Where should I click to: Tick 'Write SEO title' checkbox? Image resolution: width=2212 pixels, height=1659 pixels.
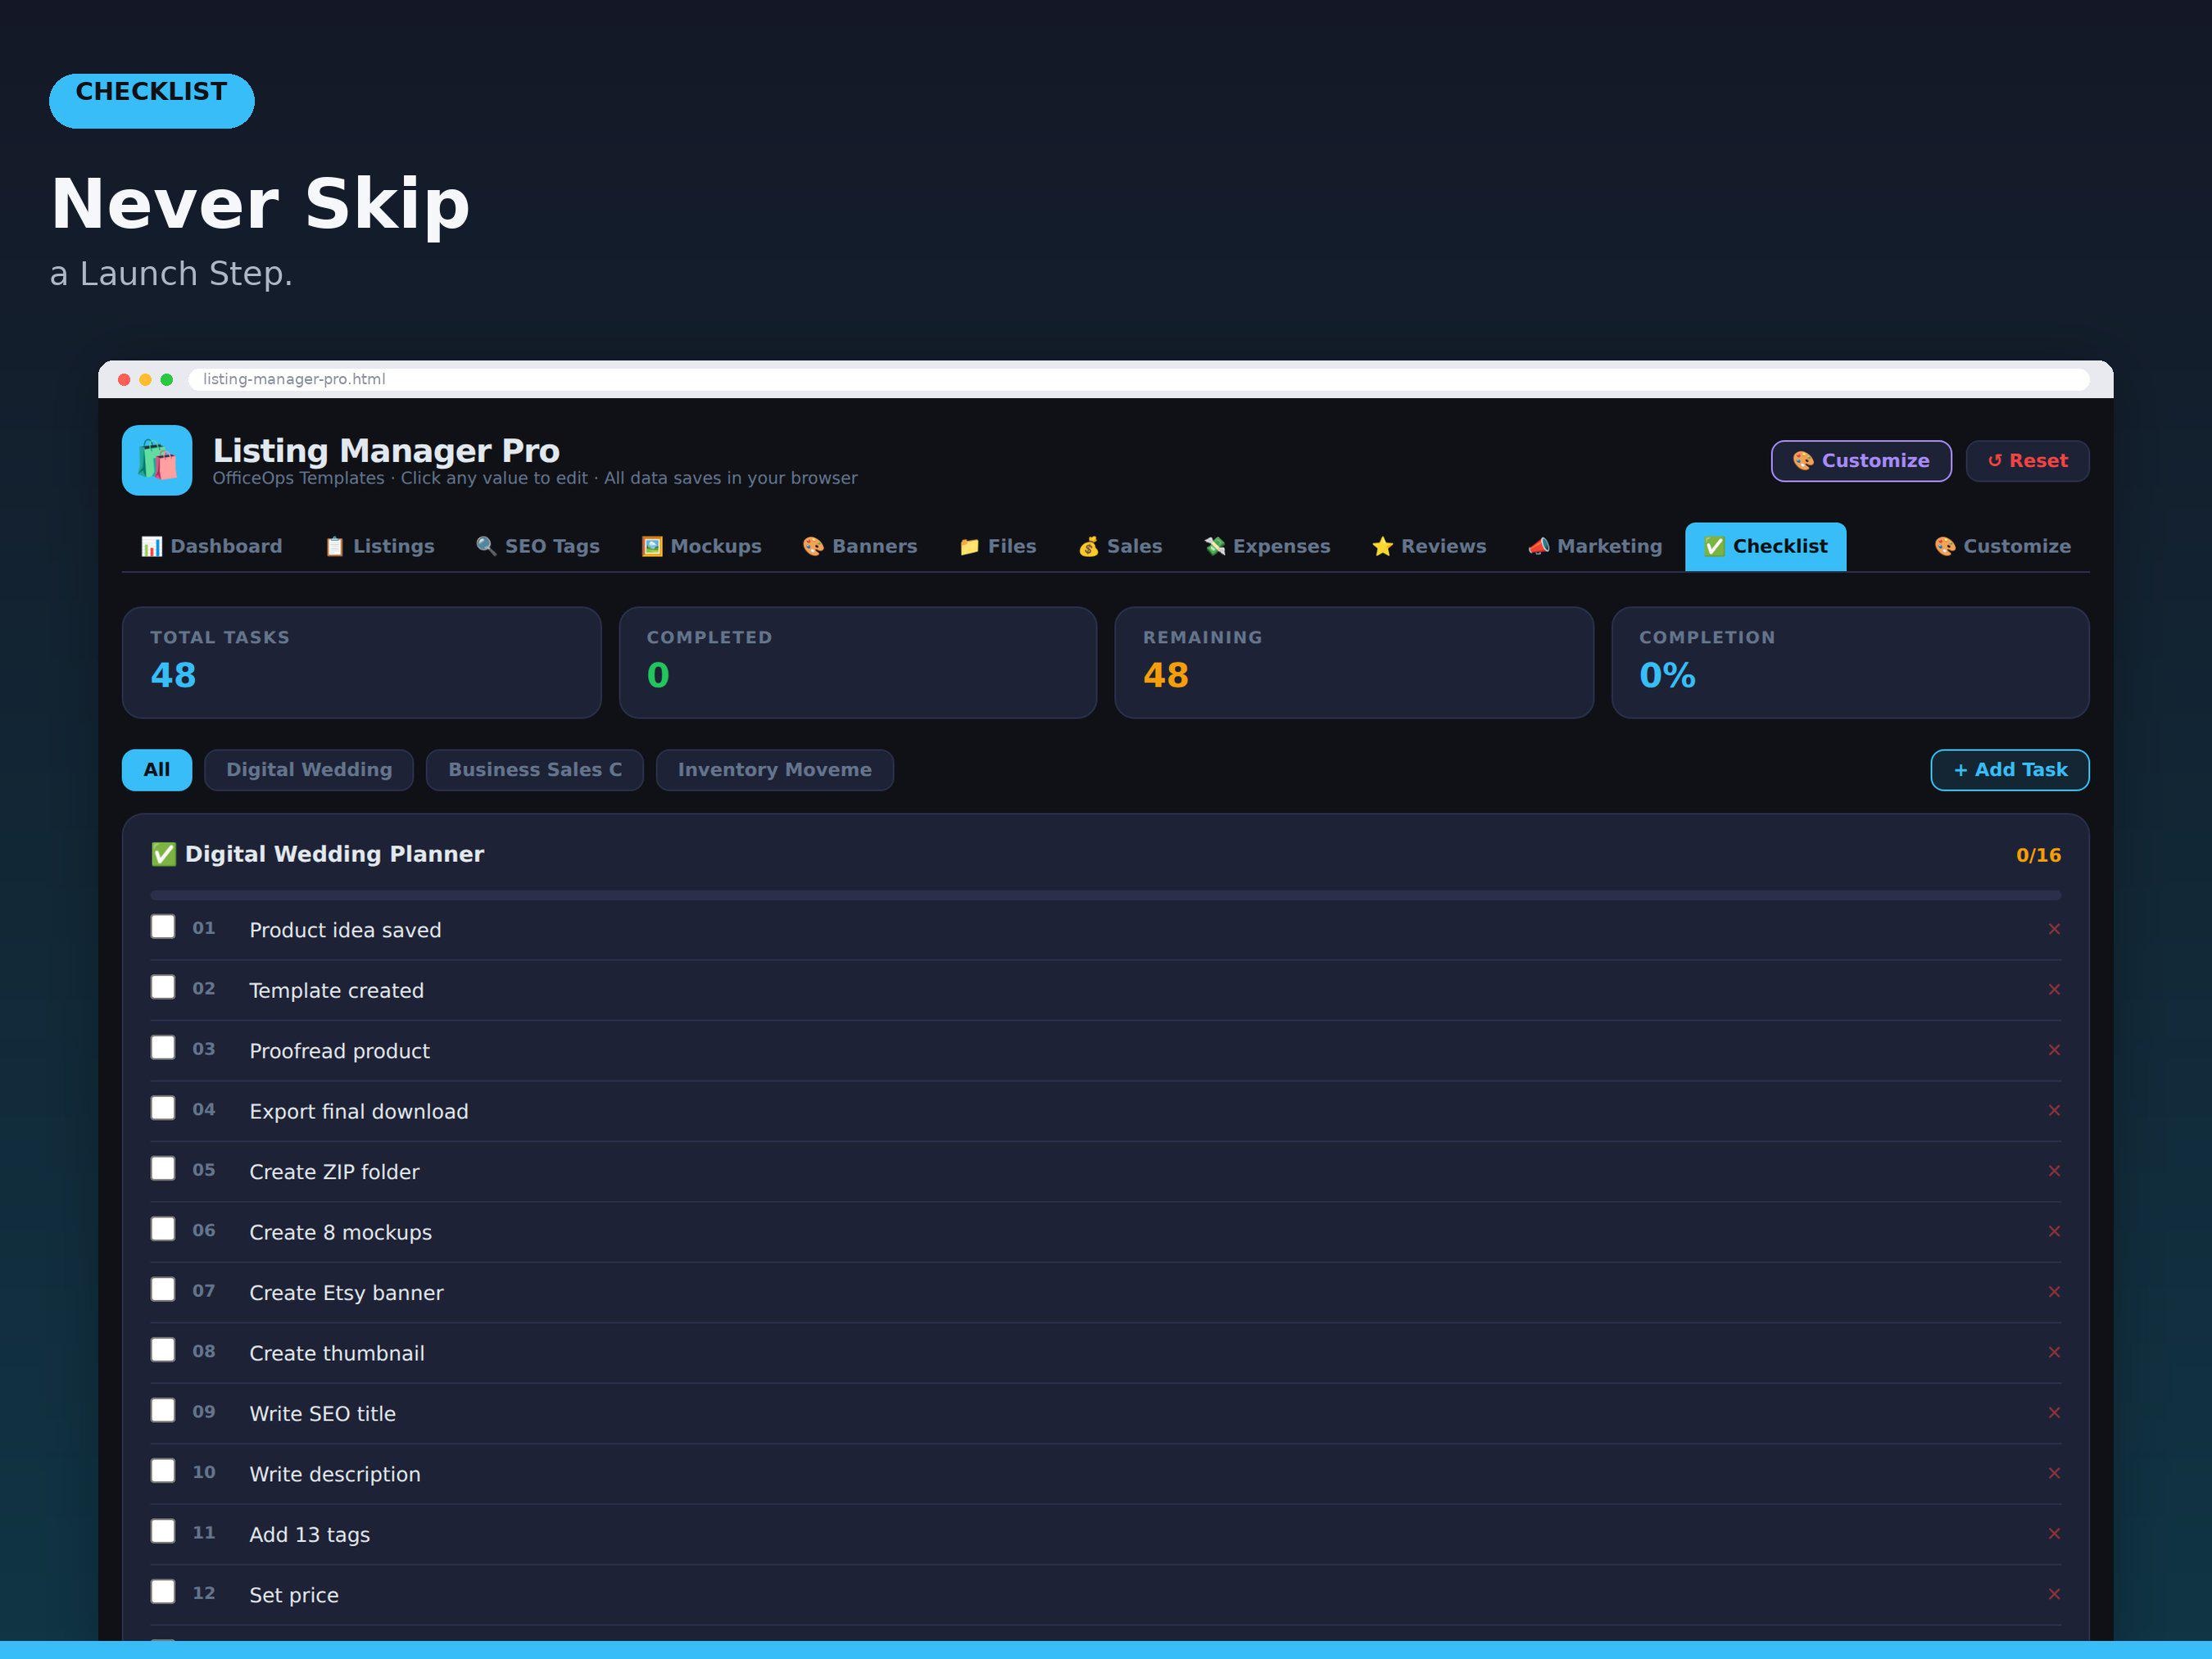pos(163,1410)
